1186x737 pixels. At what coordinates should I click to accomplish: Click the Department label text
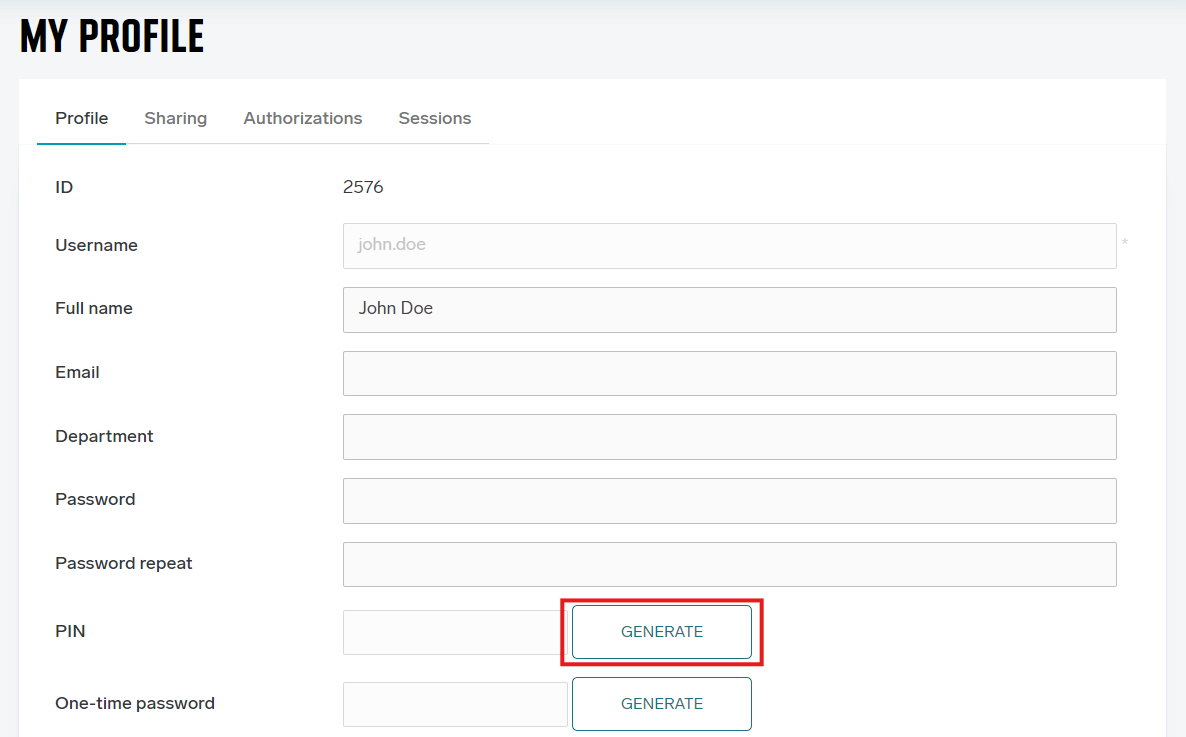pos(104,436)
